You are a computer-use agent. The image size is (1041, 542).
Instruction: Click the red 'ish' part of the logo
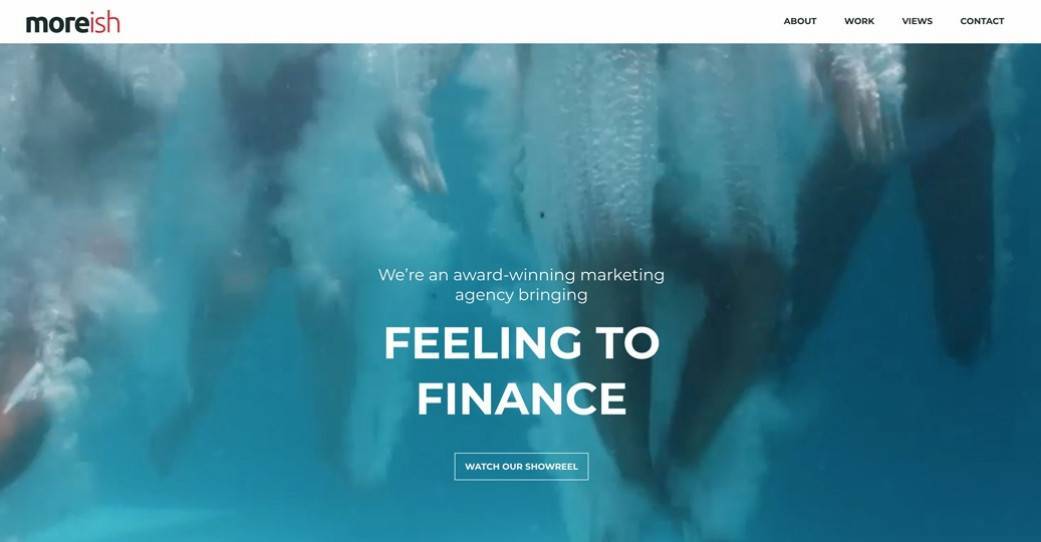[x=105, y=23]
